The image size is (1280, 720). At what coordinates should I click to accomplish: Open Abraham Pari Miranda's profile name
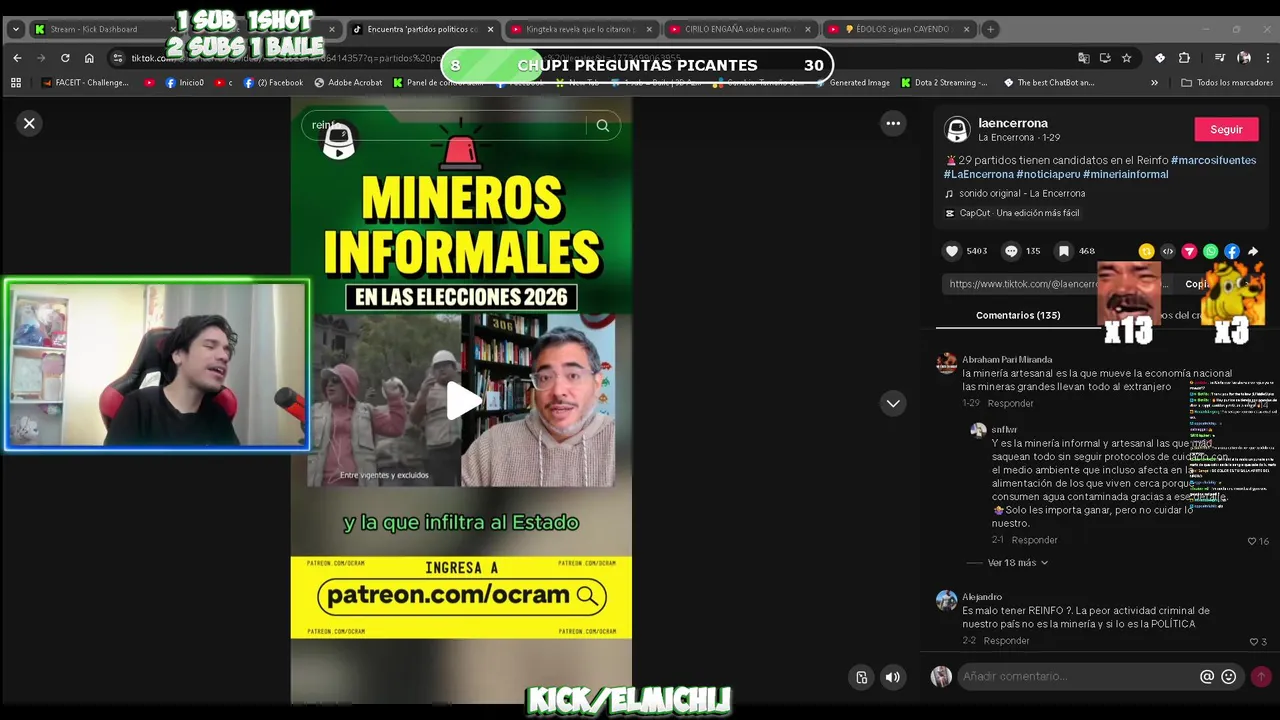[1007, 359]
